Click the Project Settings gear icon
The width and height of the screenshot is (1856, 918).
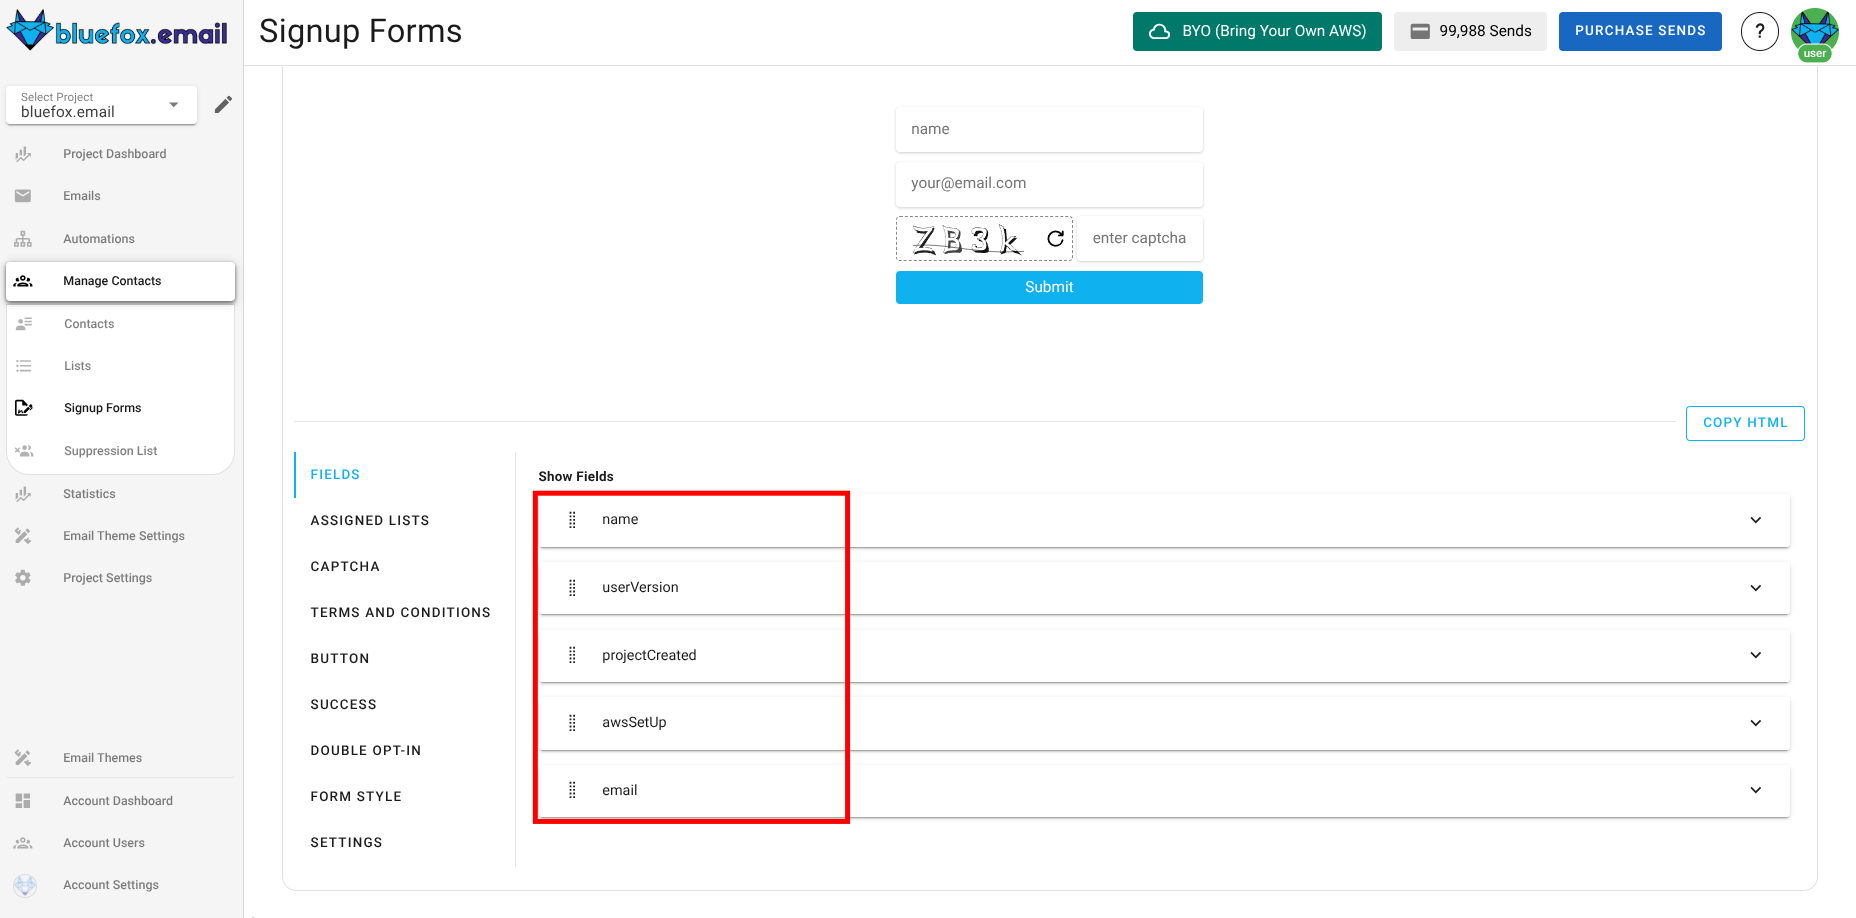pos(23,577)
